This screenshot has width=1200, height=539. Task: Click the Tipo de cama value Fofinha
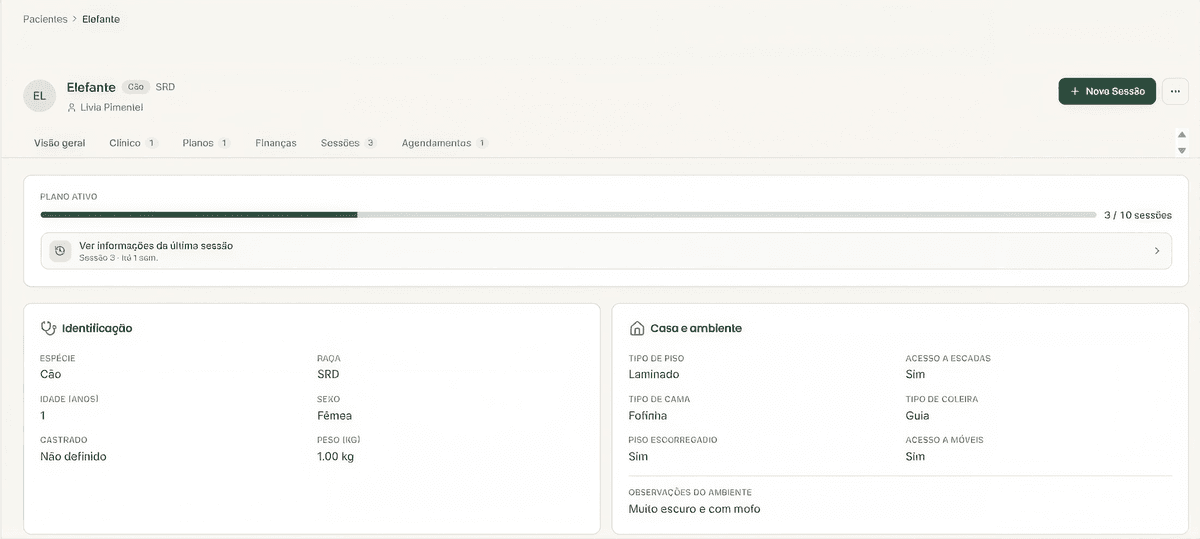coord(648,415)
